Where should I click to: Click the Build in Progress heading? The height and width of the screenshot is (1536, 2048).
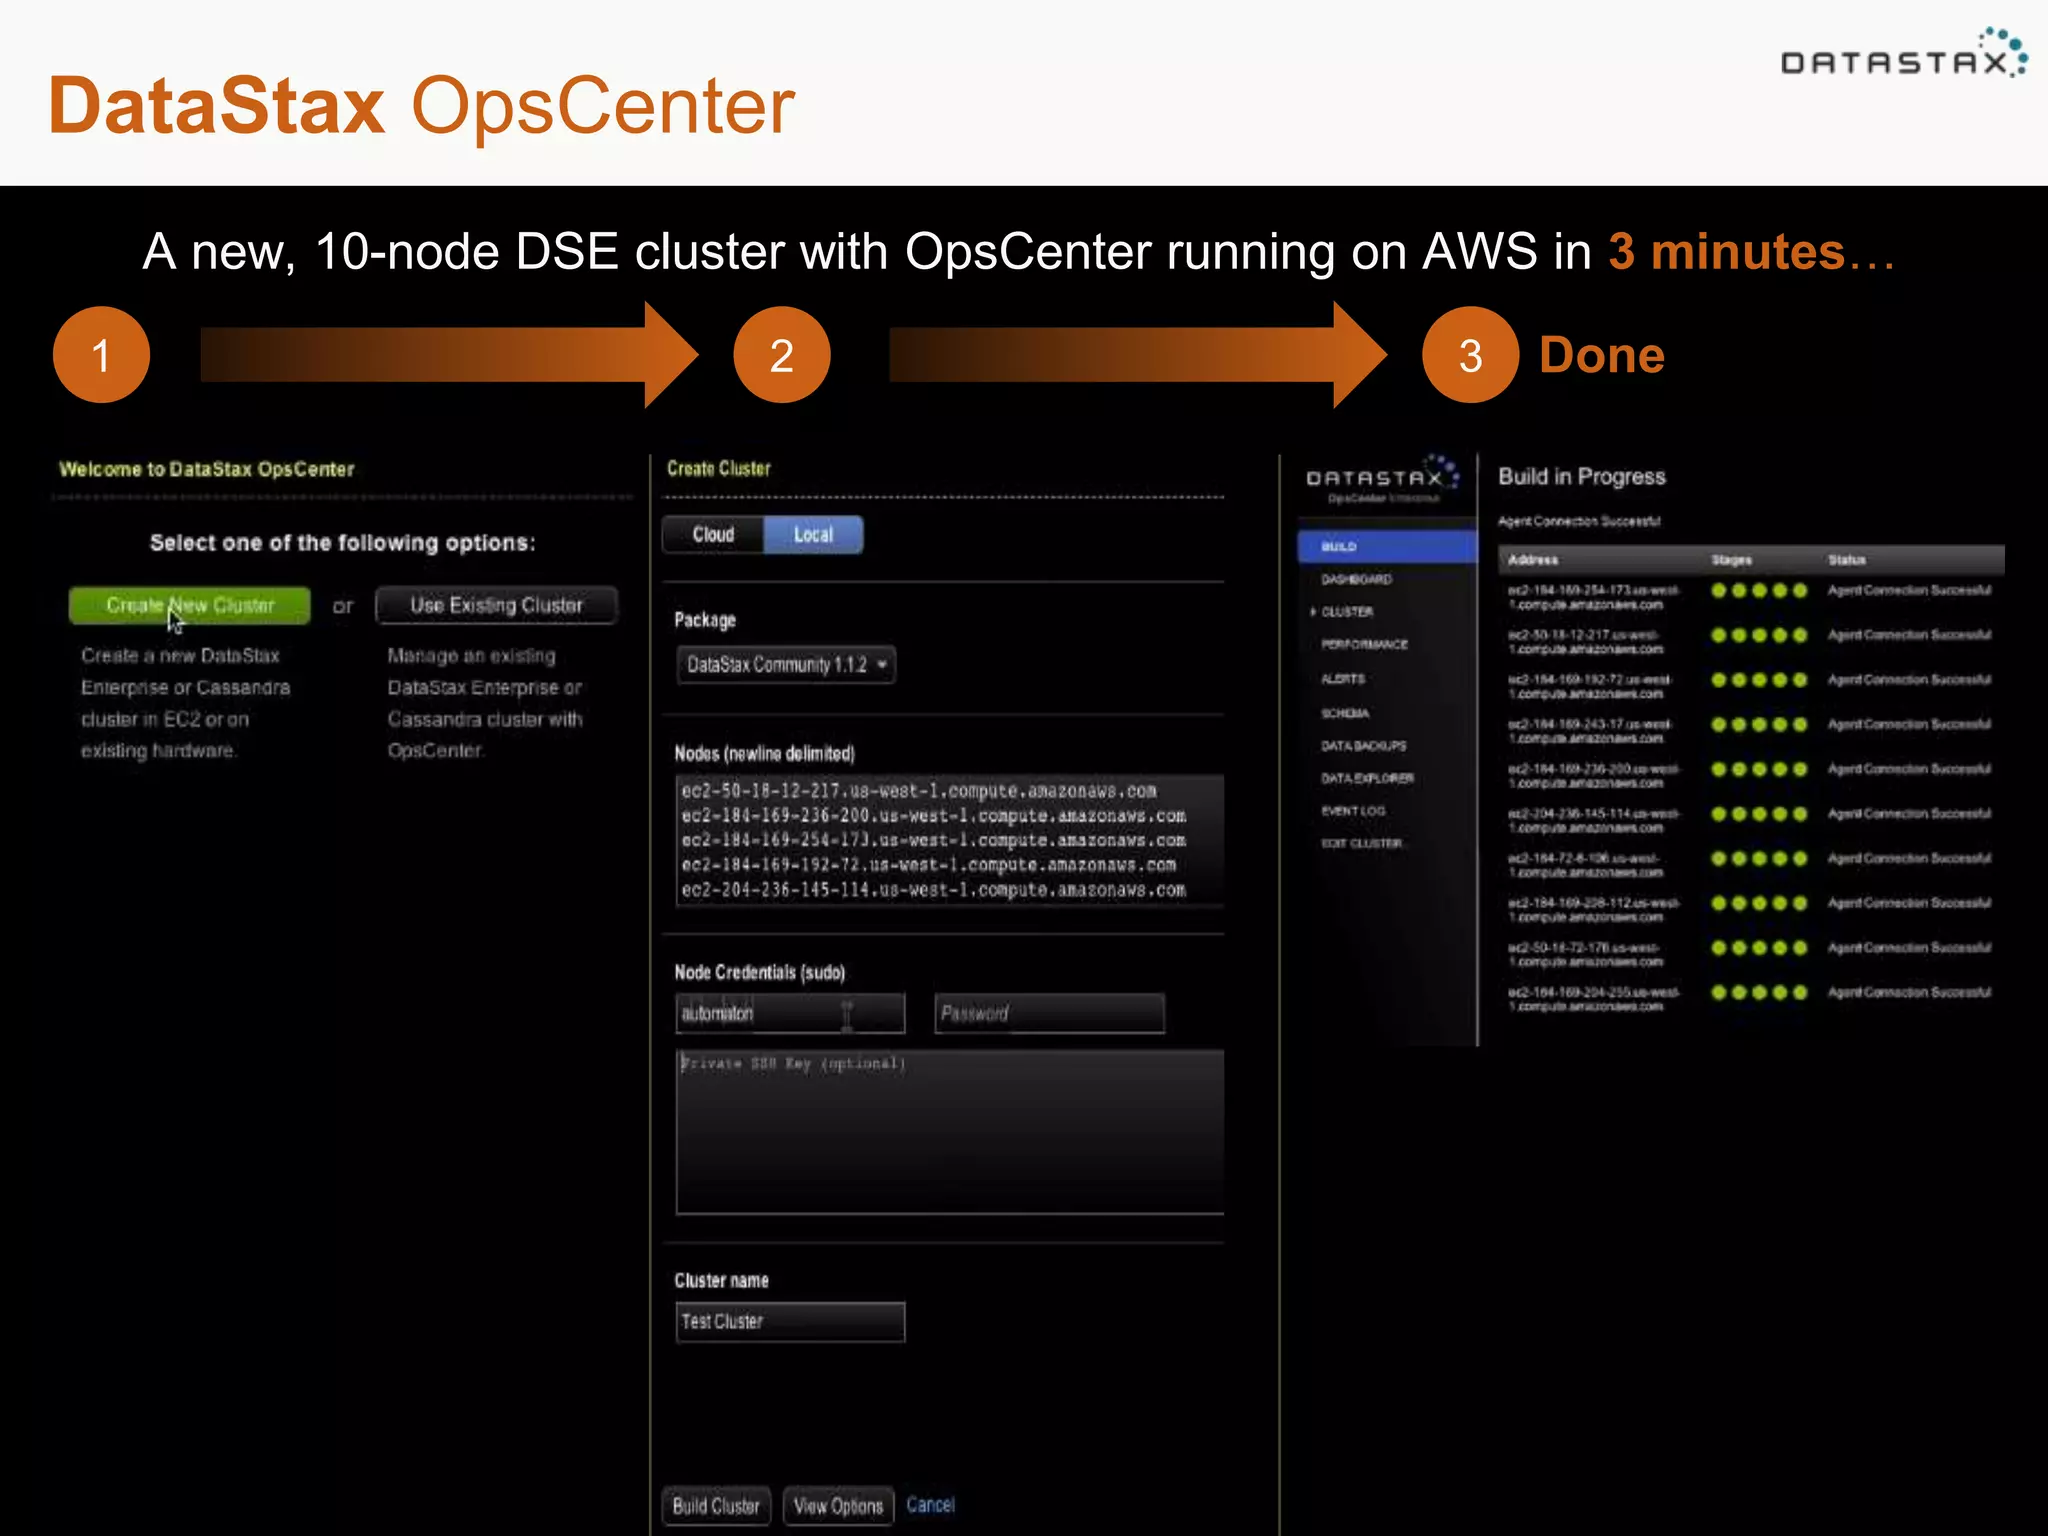pyautogui.click(x=1582, y=477)
